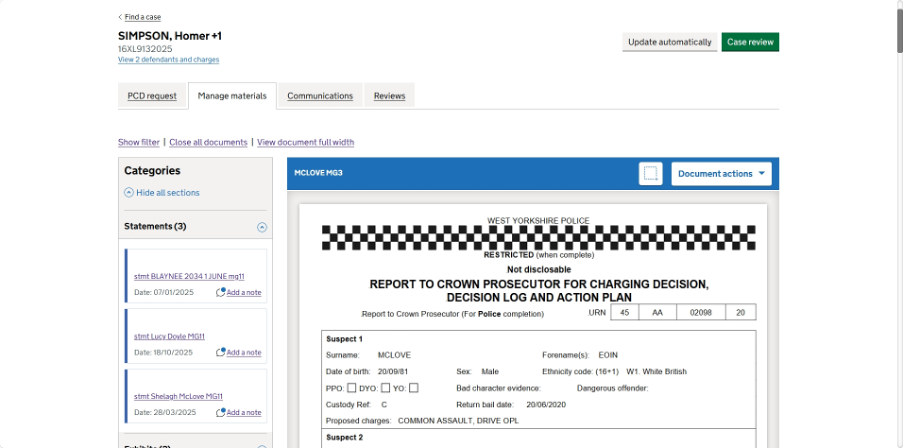Click Close all documents link
The height and width of the screenshot is (448, 904).
tap(208, 142)
